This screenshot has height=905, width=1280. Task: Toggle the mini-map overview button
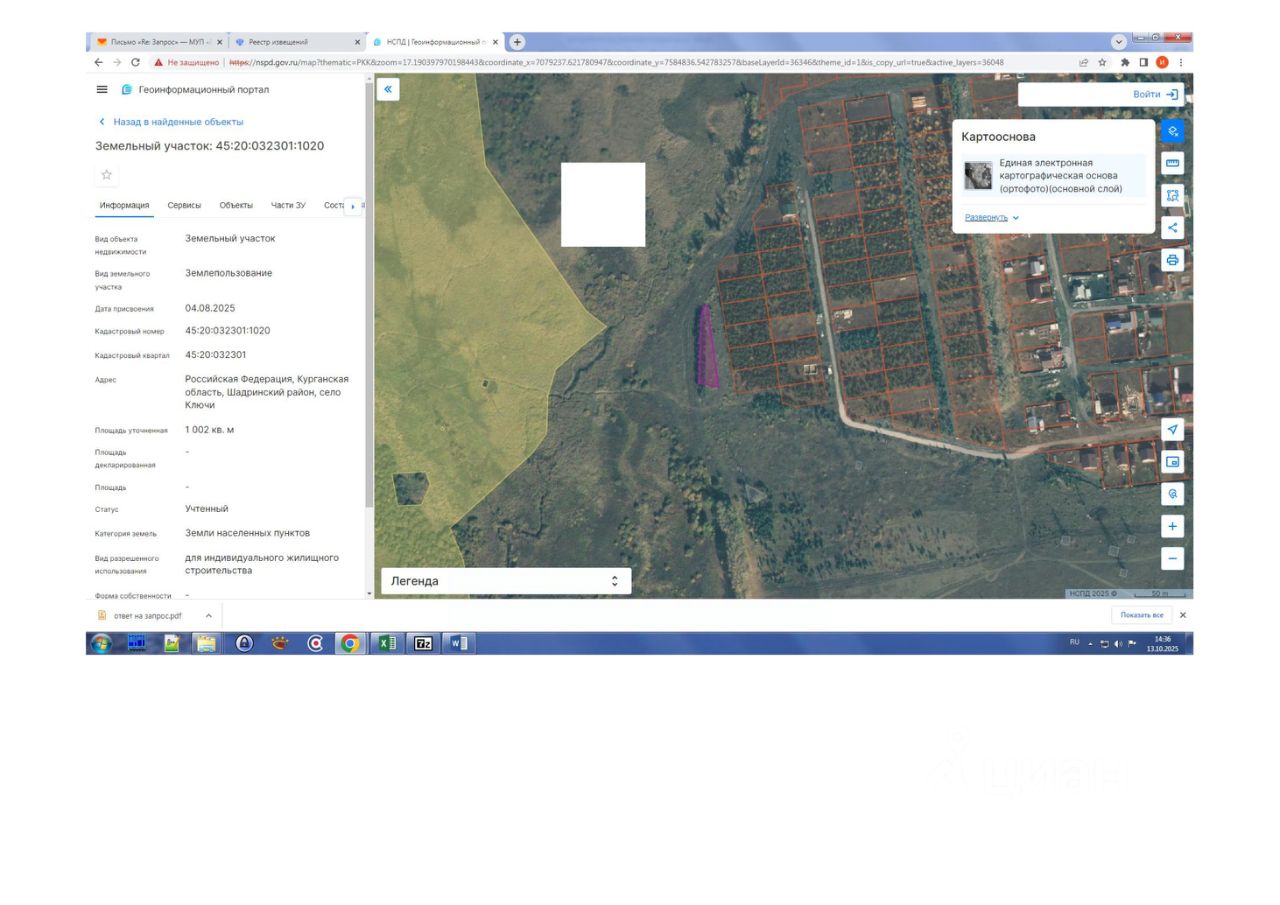[1173, 462]
